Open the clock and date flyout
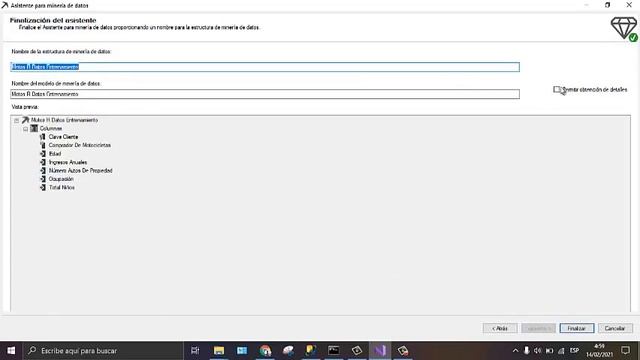 pos(599,351)
